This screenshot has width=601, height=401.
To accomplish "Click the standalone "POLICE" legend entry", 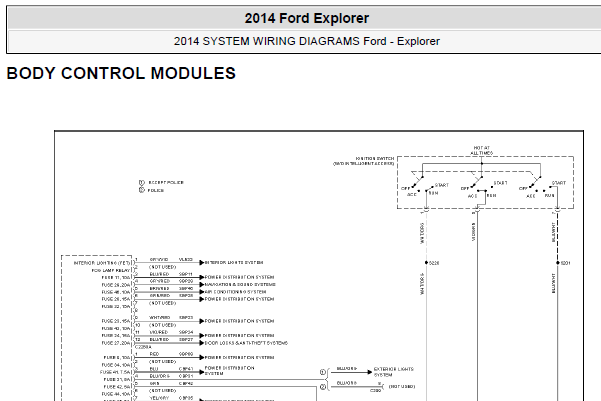I will point(156,190).
